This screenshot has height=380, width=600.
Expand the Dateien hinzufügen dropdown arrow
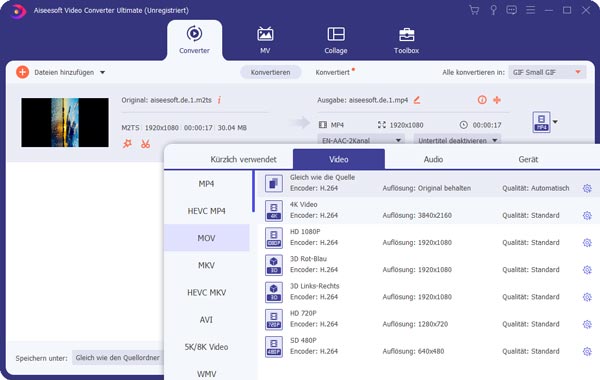(103, 72)
